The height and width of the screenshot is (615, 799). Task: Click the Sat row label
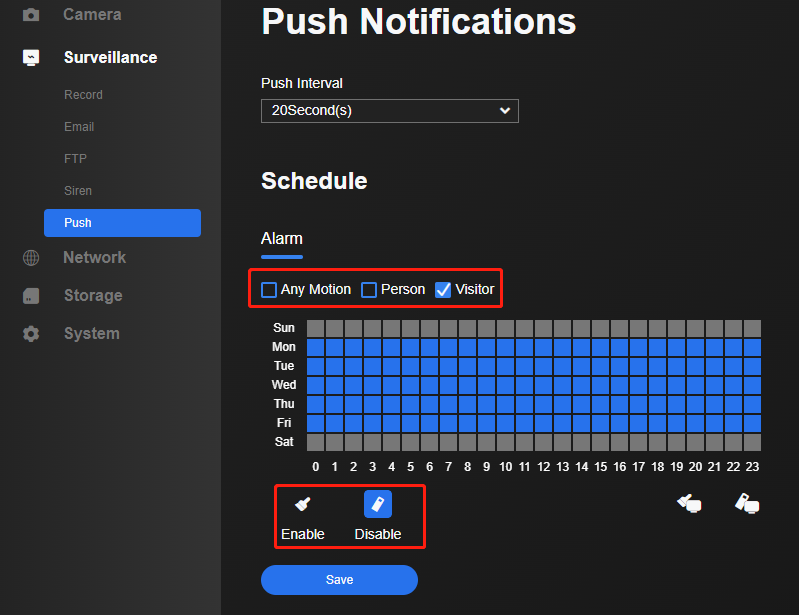click(x=284, y=442)
